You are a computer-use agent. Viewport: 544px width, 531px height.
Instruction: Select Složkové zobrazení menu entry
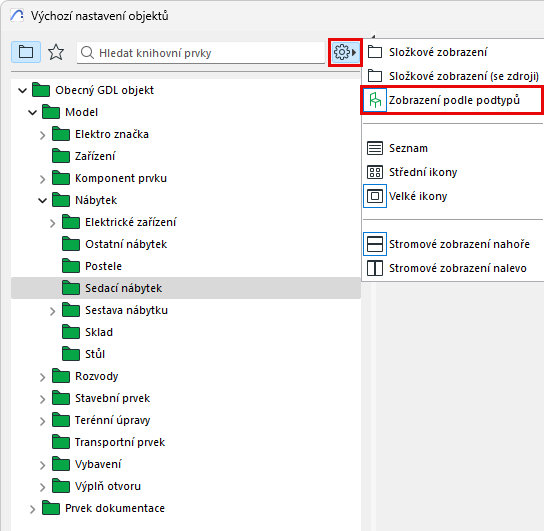pos(438,52)
